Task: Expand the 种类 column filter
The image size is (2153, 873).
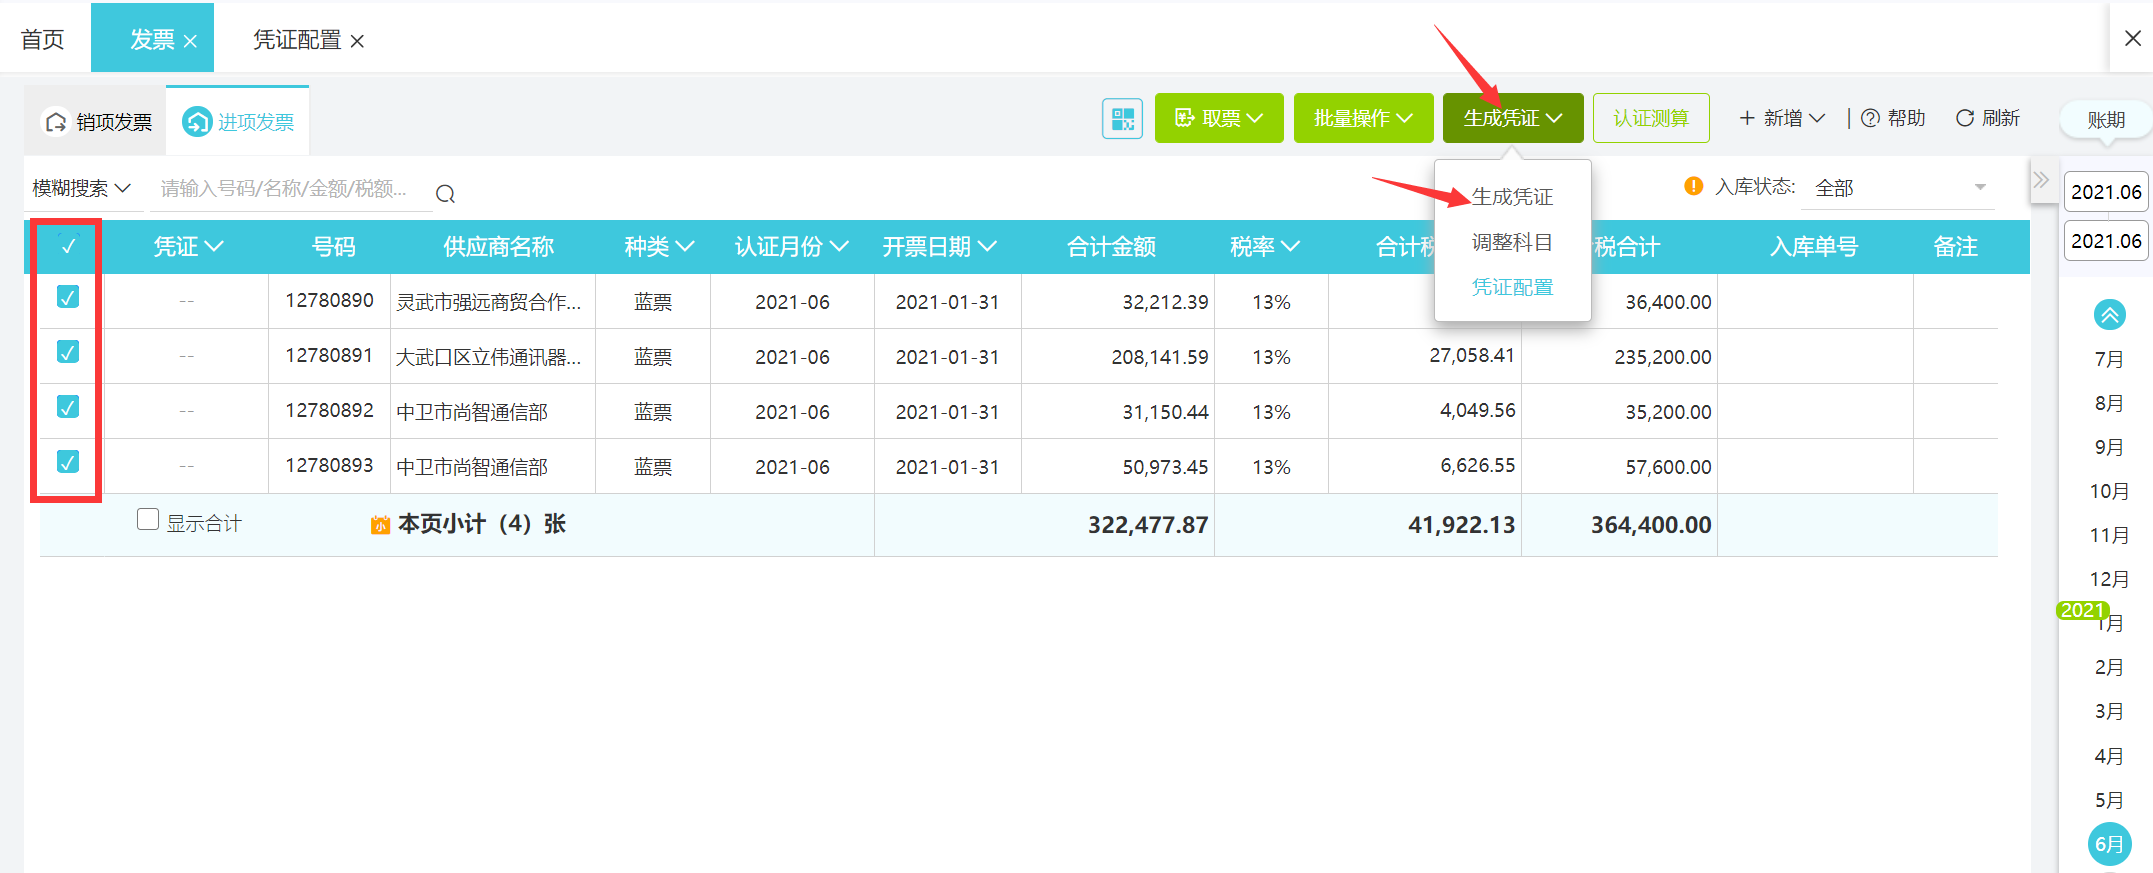Action: point(684,246)
